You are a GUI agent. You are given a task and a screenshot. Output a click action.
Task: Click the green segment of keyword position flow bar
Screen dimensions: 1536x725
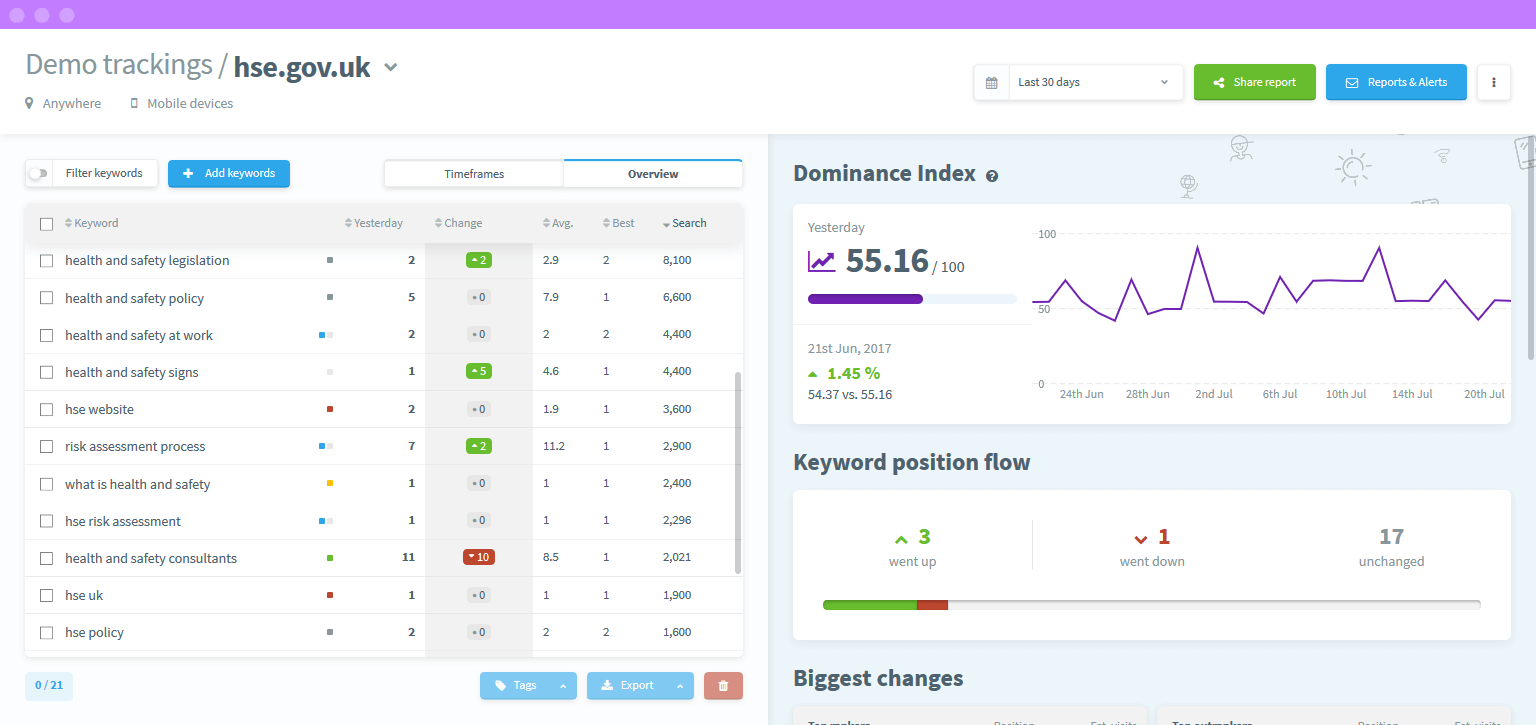[x=870, y=605]
